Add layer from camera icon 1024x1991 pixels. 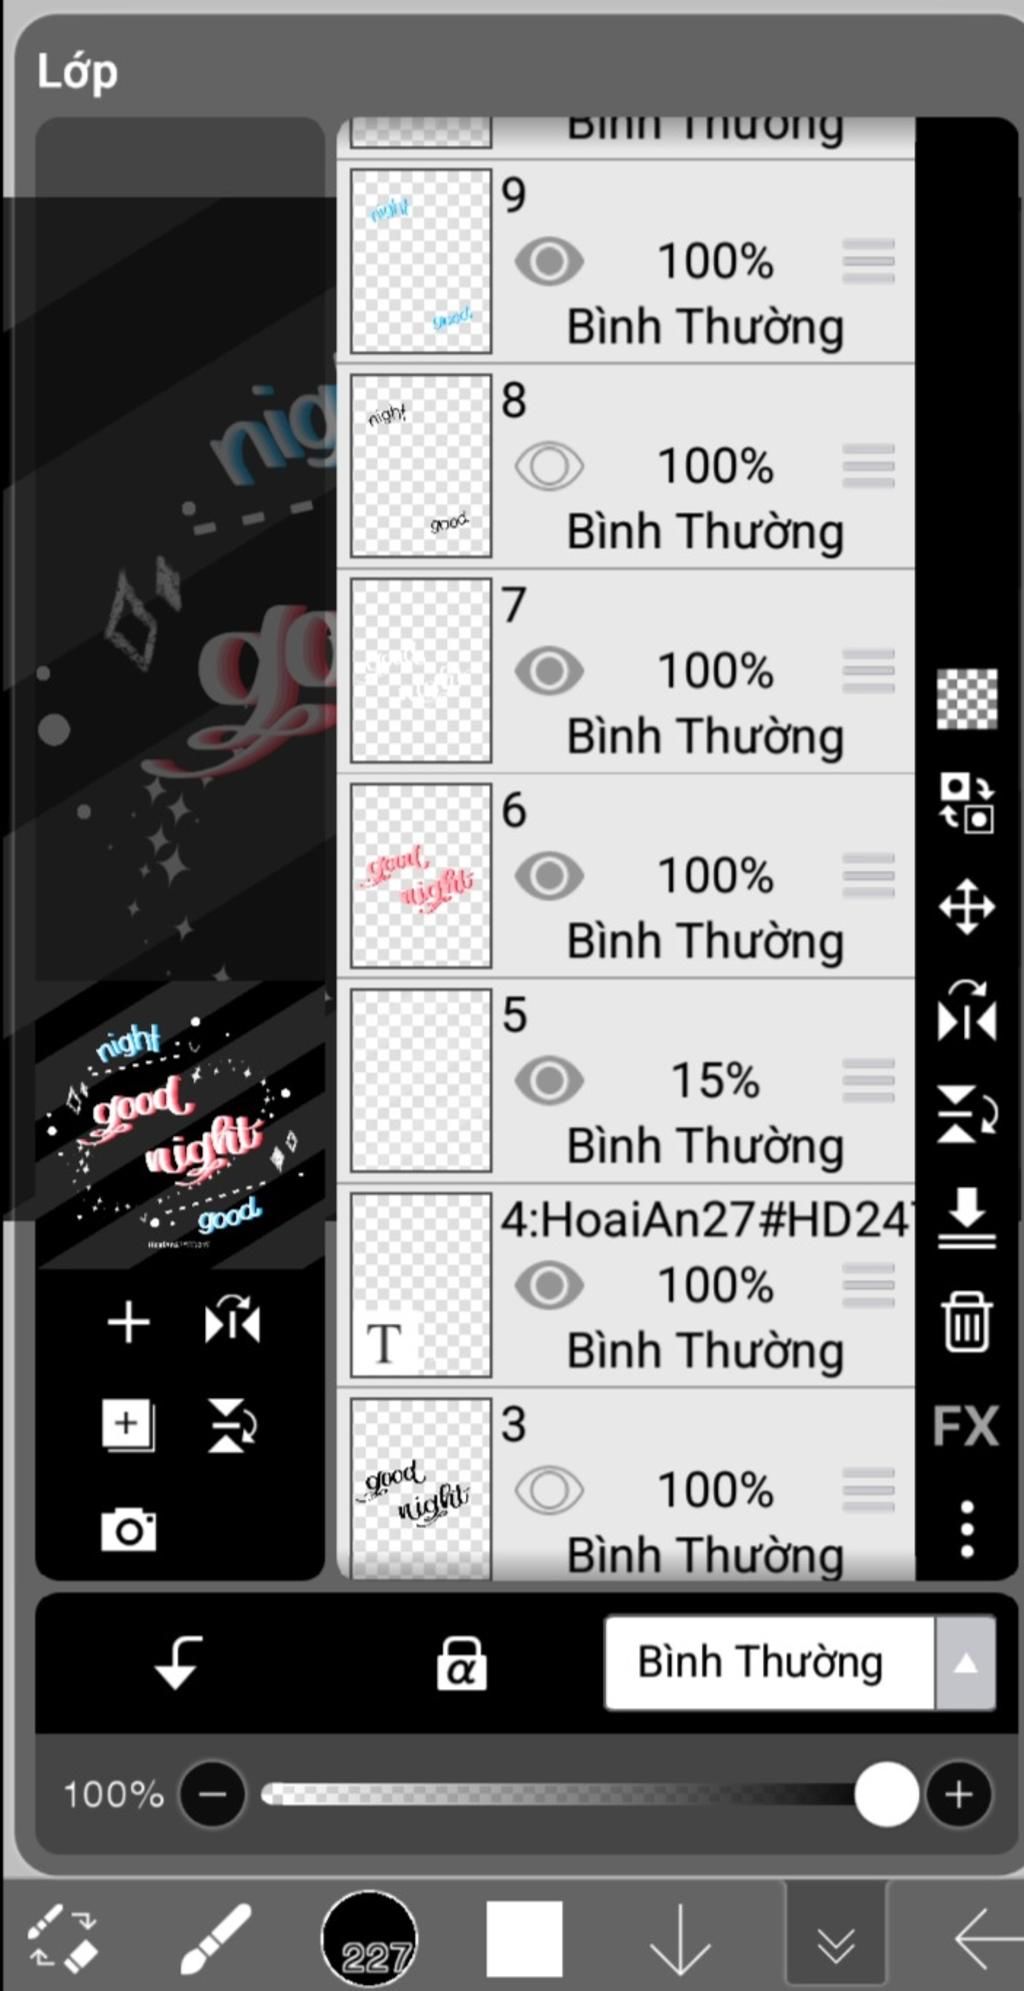[x=128, y=1529]
